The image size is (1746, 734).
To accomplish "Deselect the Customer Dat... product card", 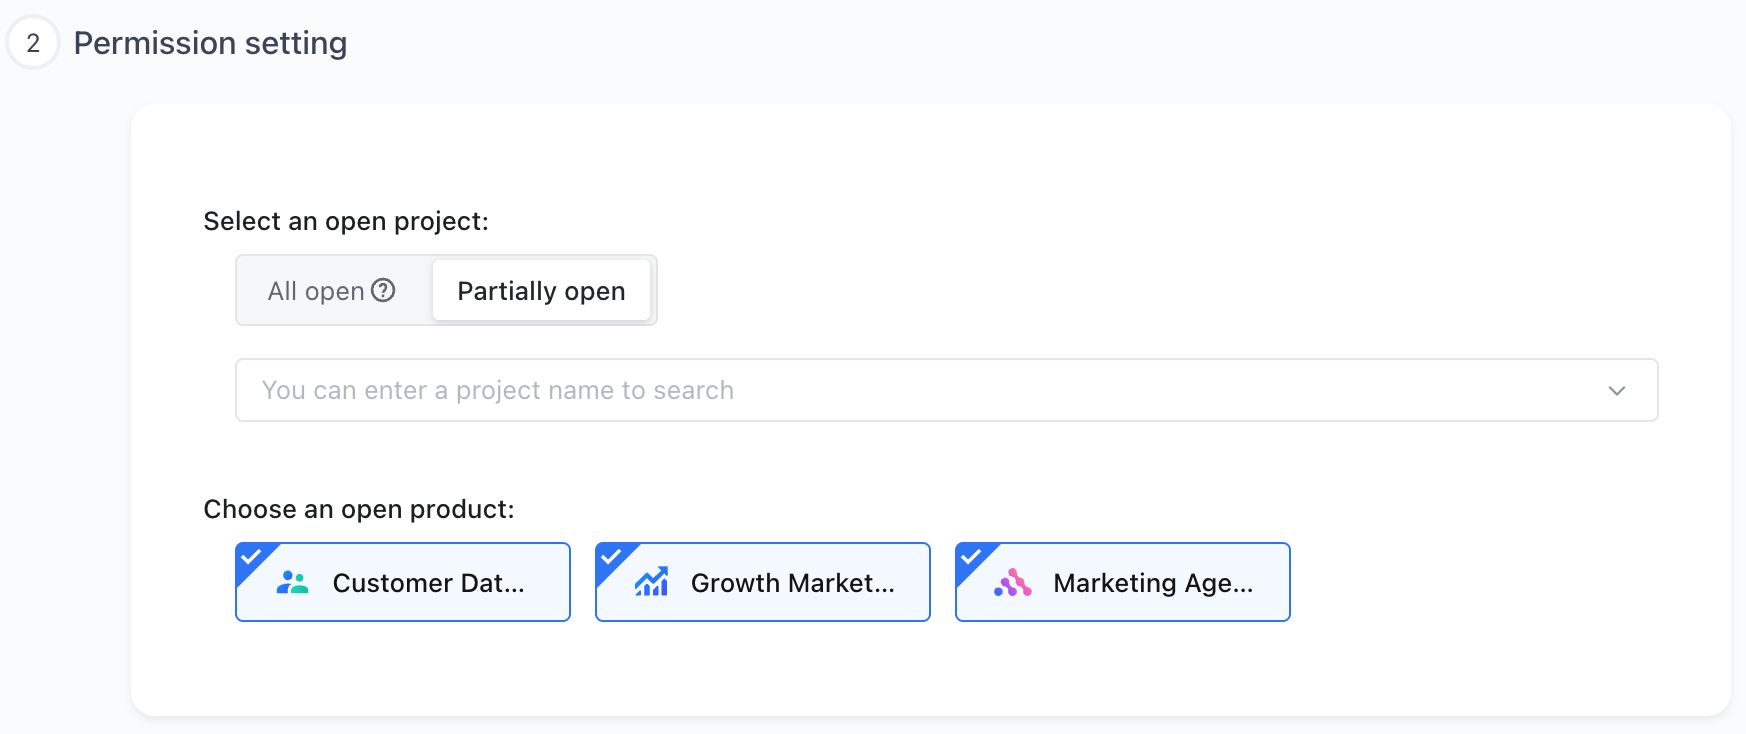I will tap(403, 582).
